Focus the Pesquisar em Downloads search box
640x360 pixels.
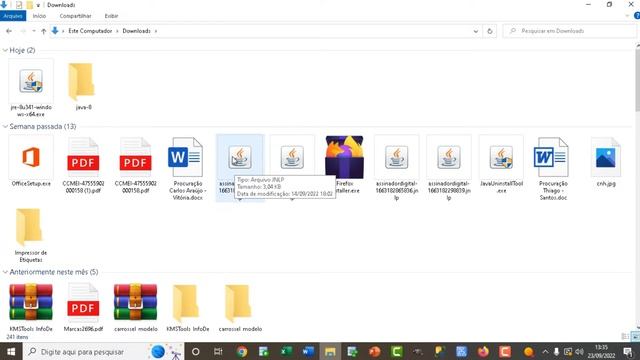[x=571, y=31]
